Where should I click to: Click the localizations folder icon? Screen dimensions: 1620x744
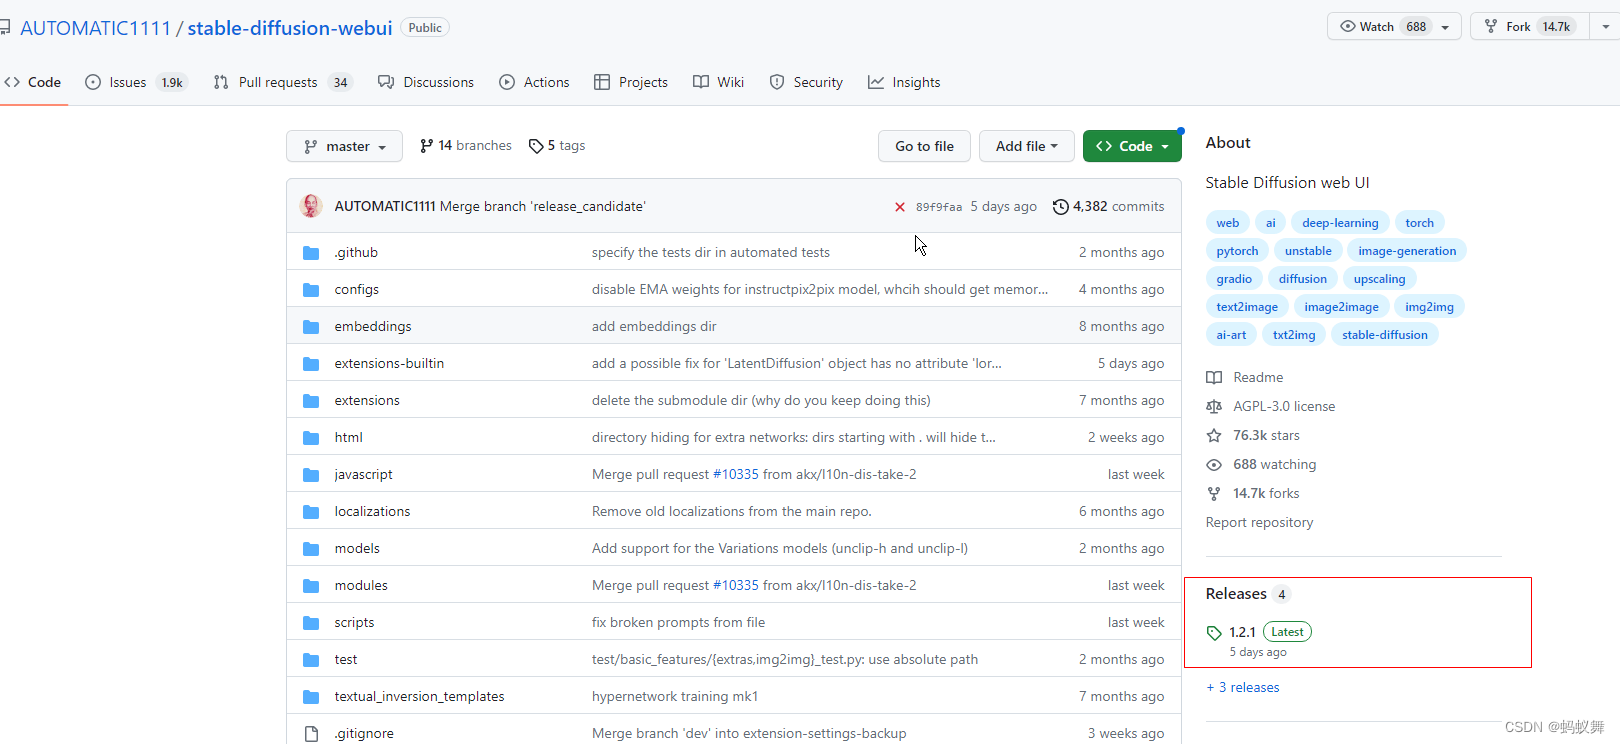point(311,512)
